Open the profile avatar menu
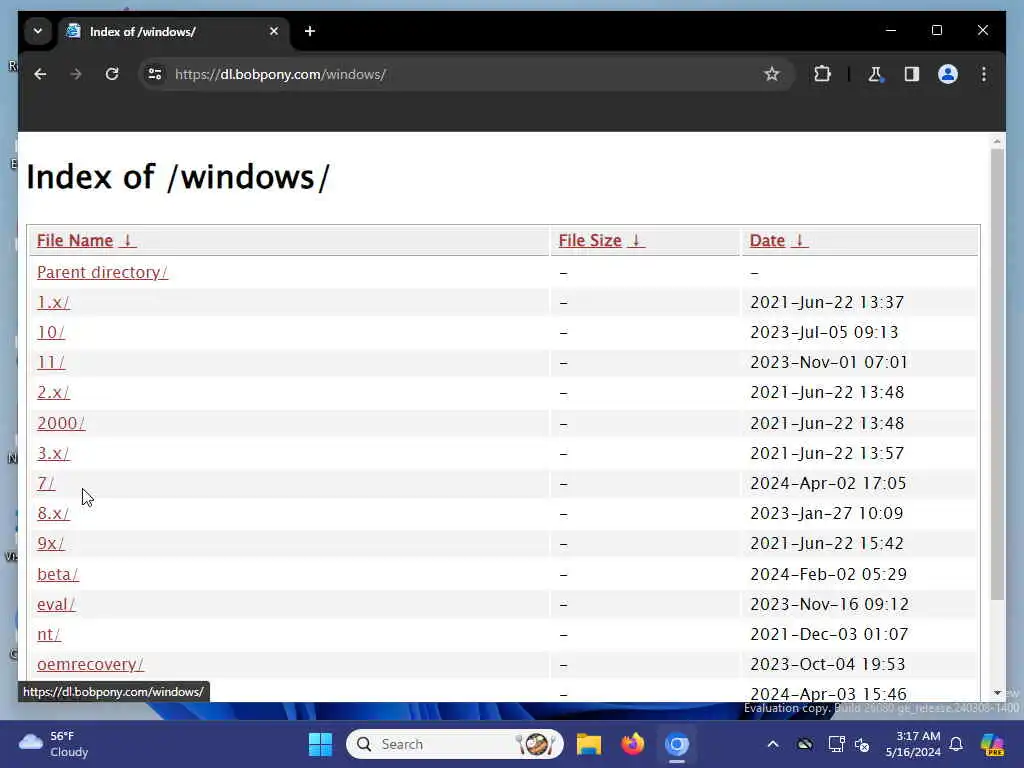This screenshot has height=768, width=1024. 948,74
